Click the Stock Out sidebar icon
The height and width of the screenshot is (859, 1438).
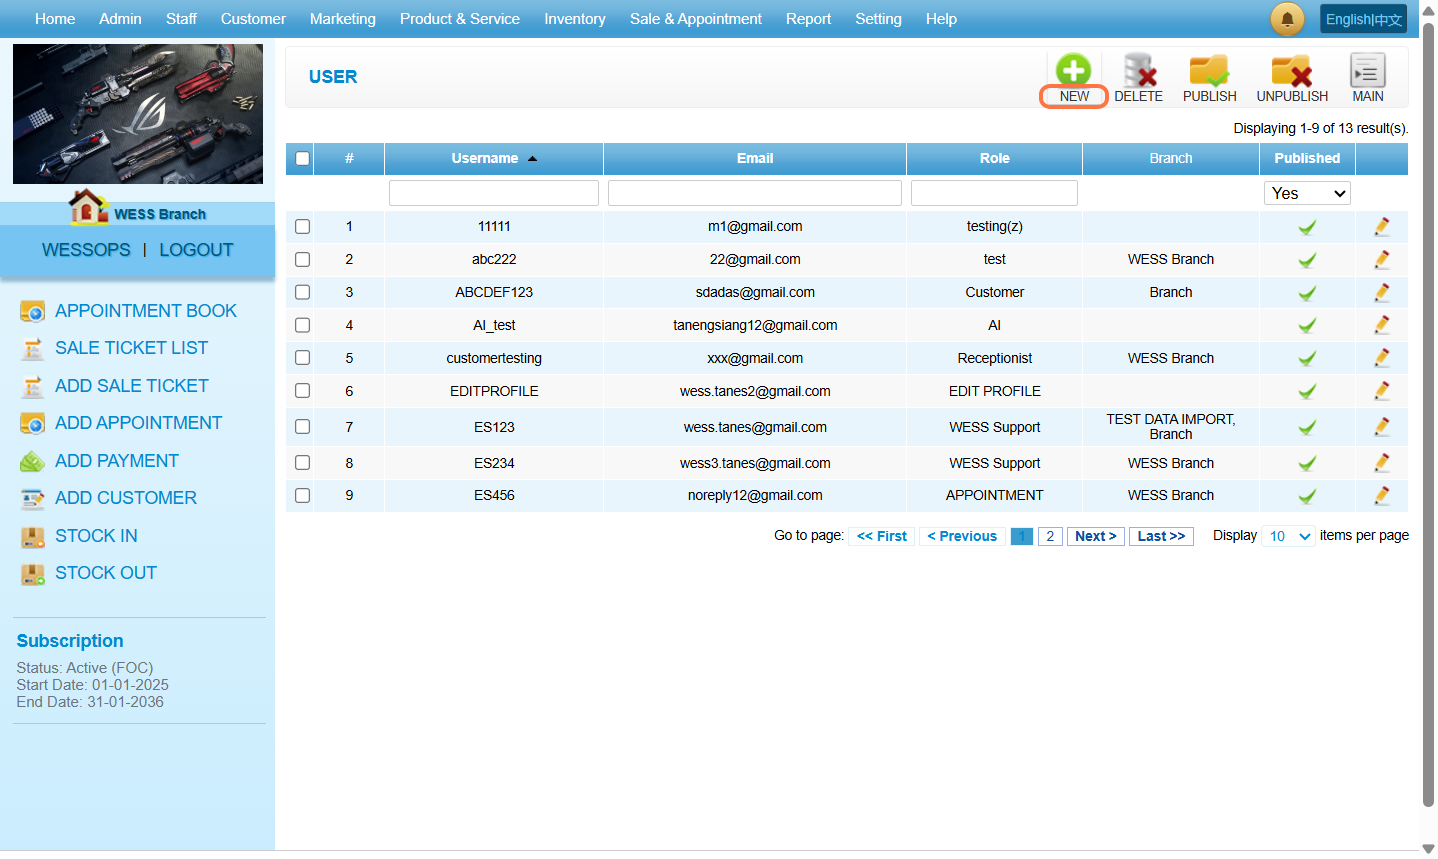tap(32, 574)
